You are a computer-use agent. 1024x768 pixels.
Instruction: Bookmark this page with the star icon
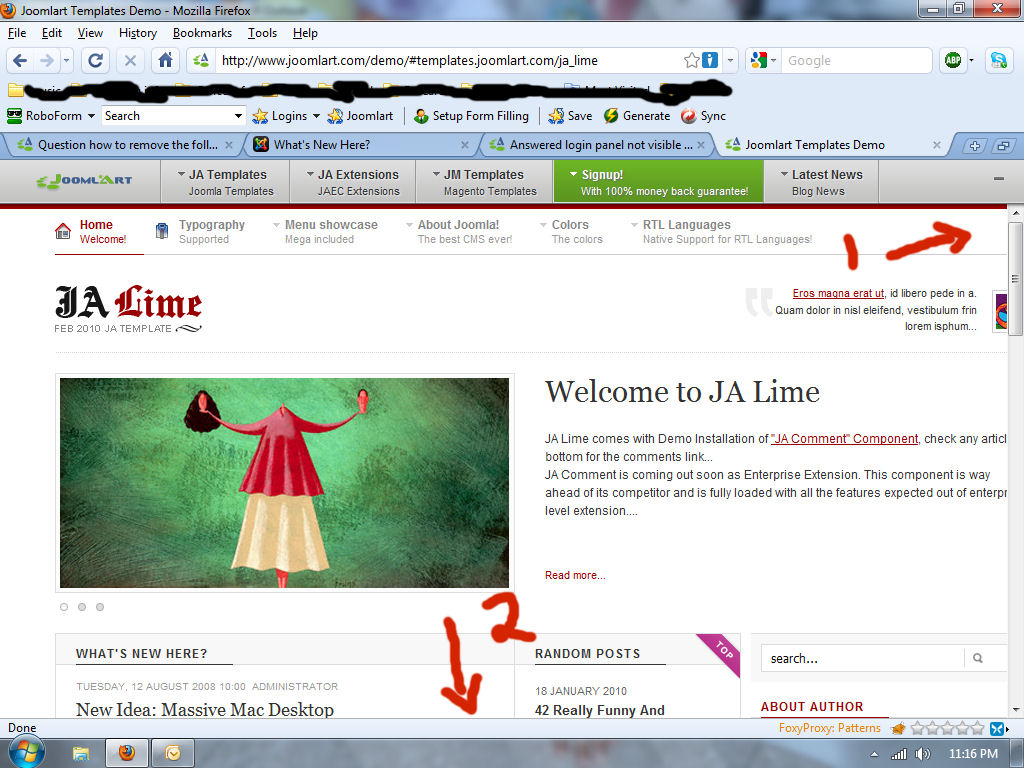coord(692,61)
